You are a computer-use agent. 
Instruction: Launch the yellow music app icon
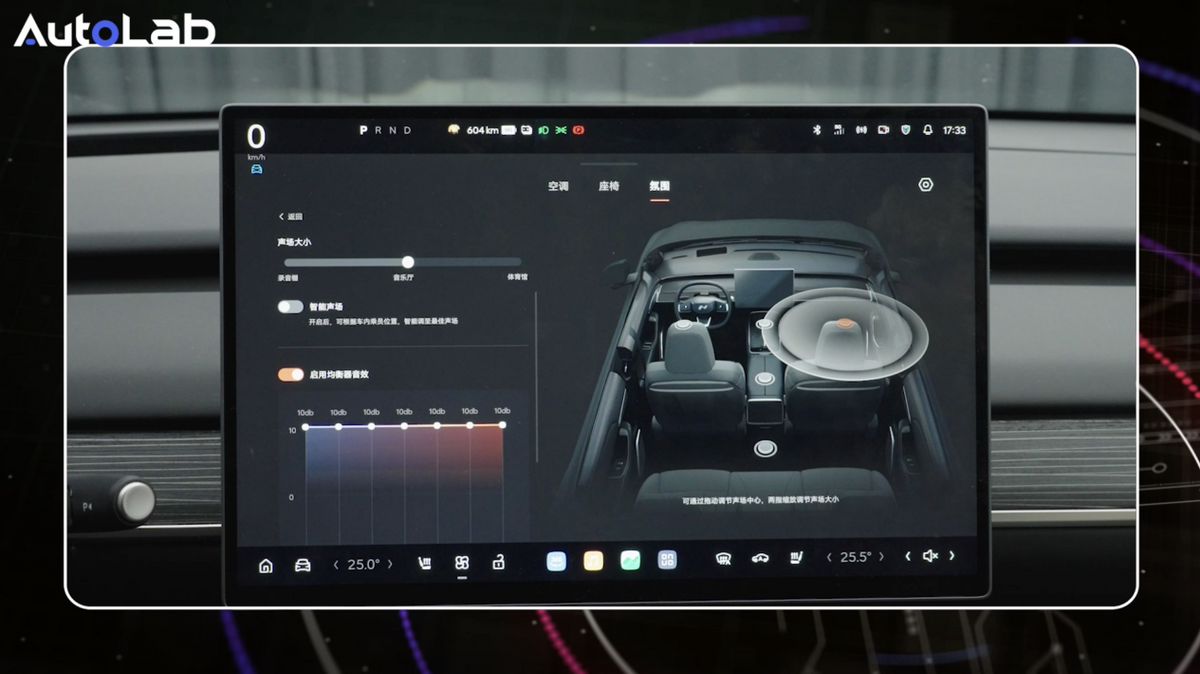click(x=593, y=561)
